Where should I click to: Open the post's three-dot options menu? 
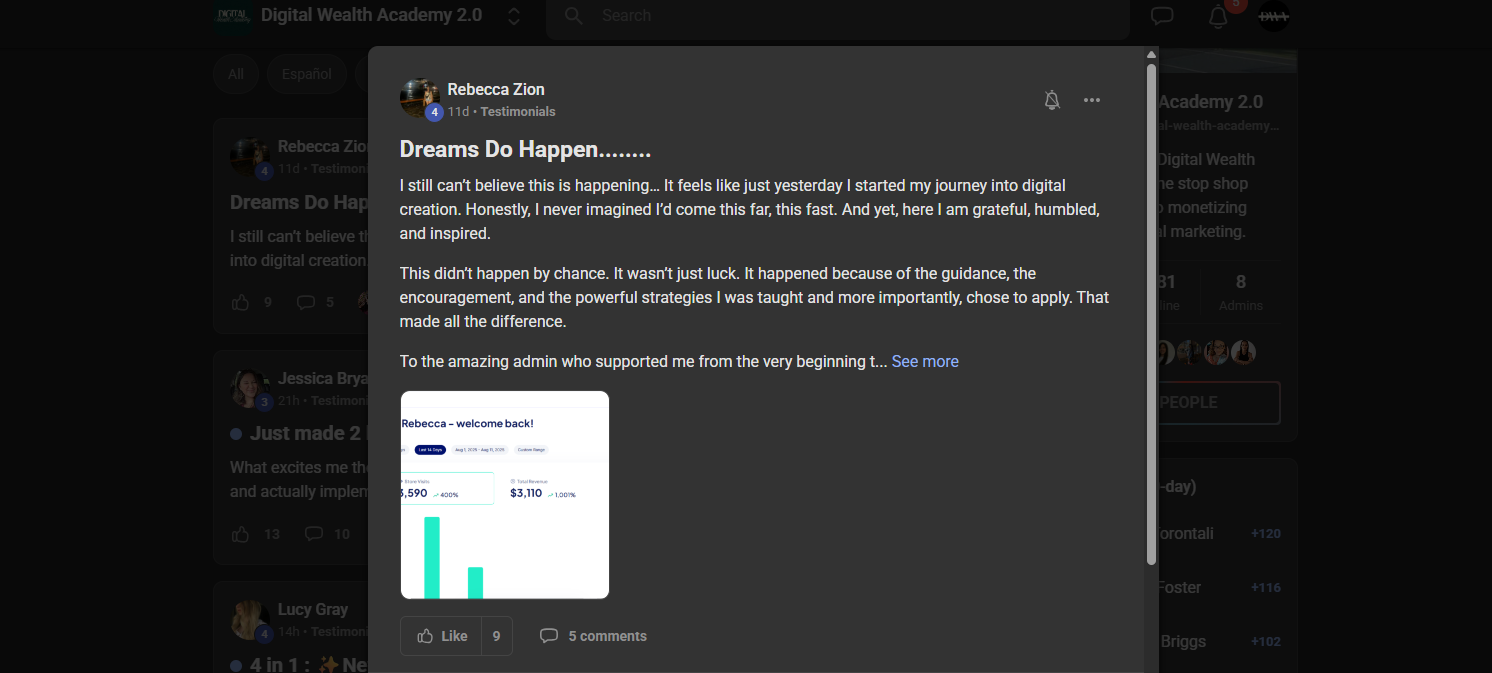[x=1092, y=100]
